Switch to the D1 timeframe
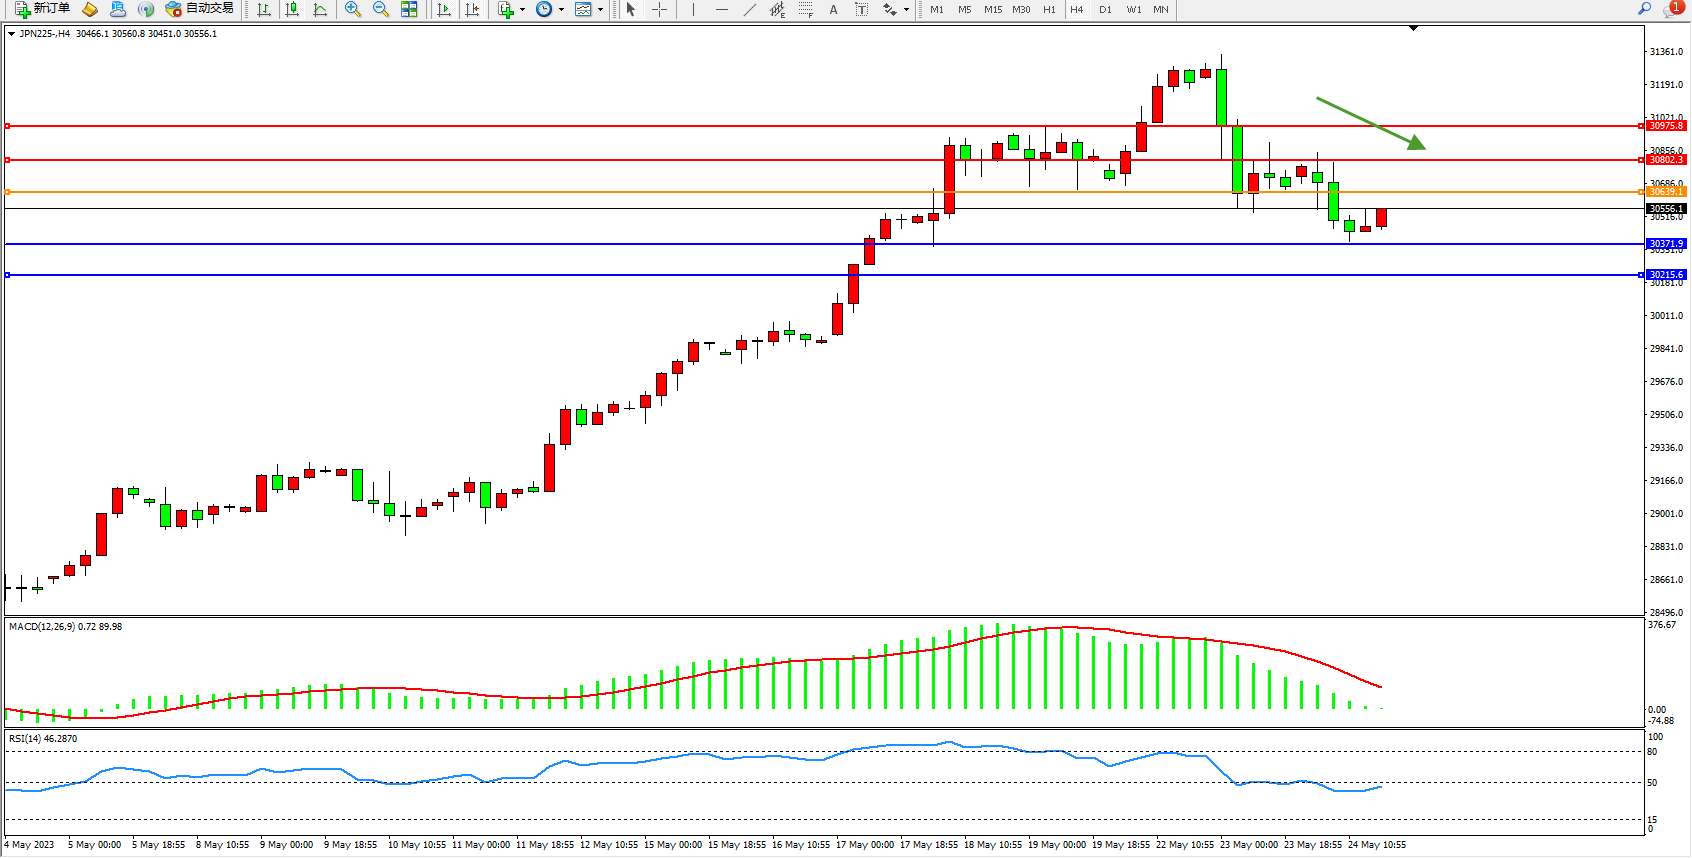Screen dimensions: 1692x858 pyautogui.click(x=1105, y=9)
